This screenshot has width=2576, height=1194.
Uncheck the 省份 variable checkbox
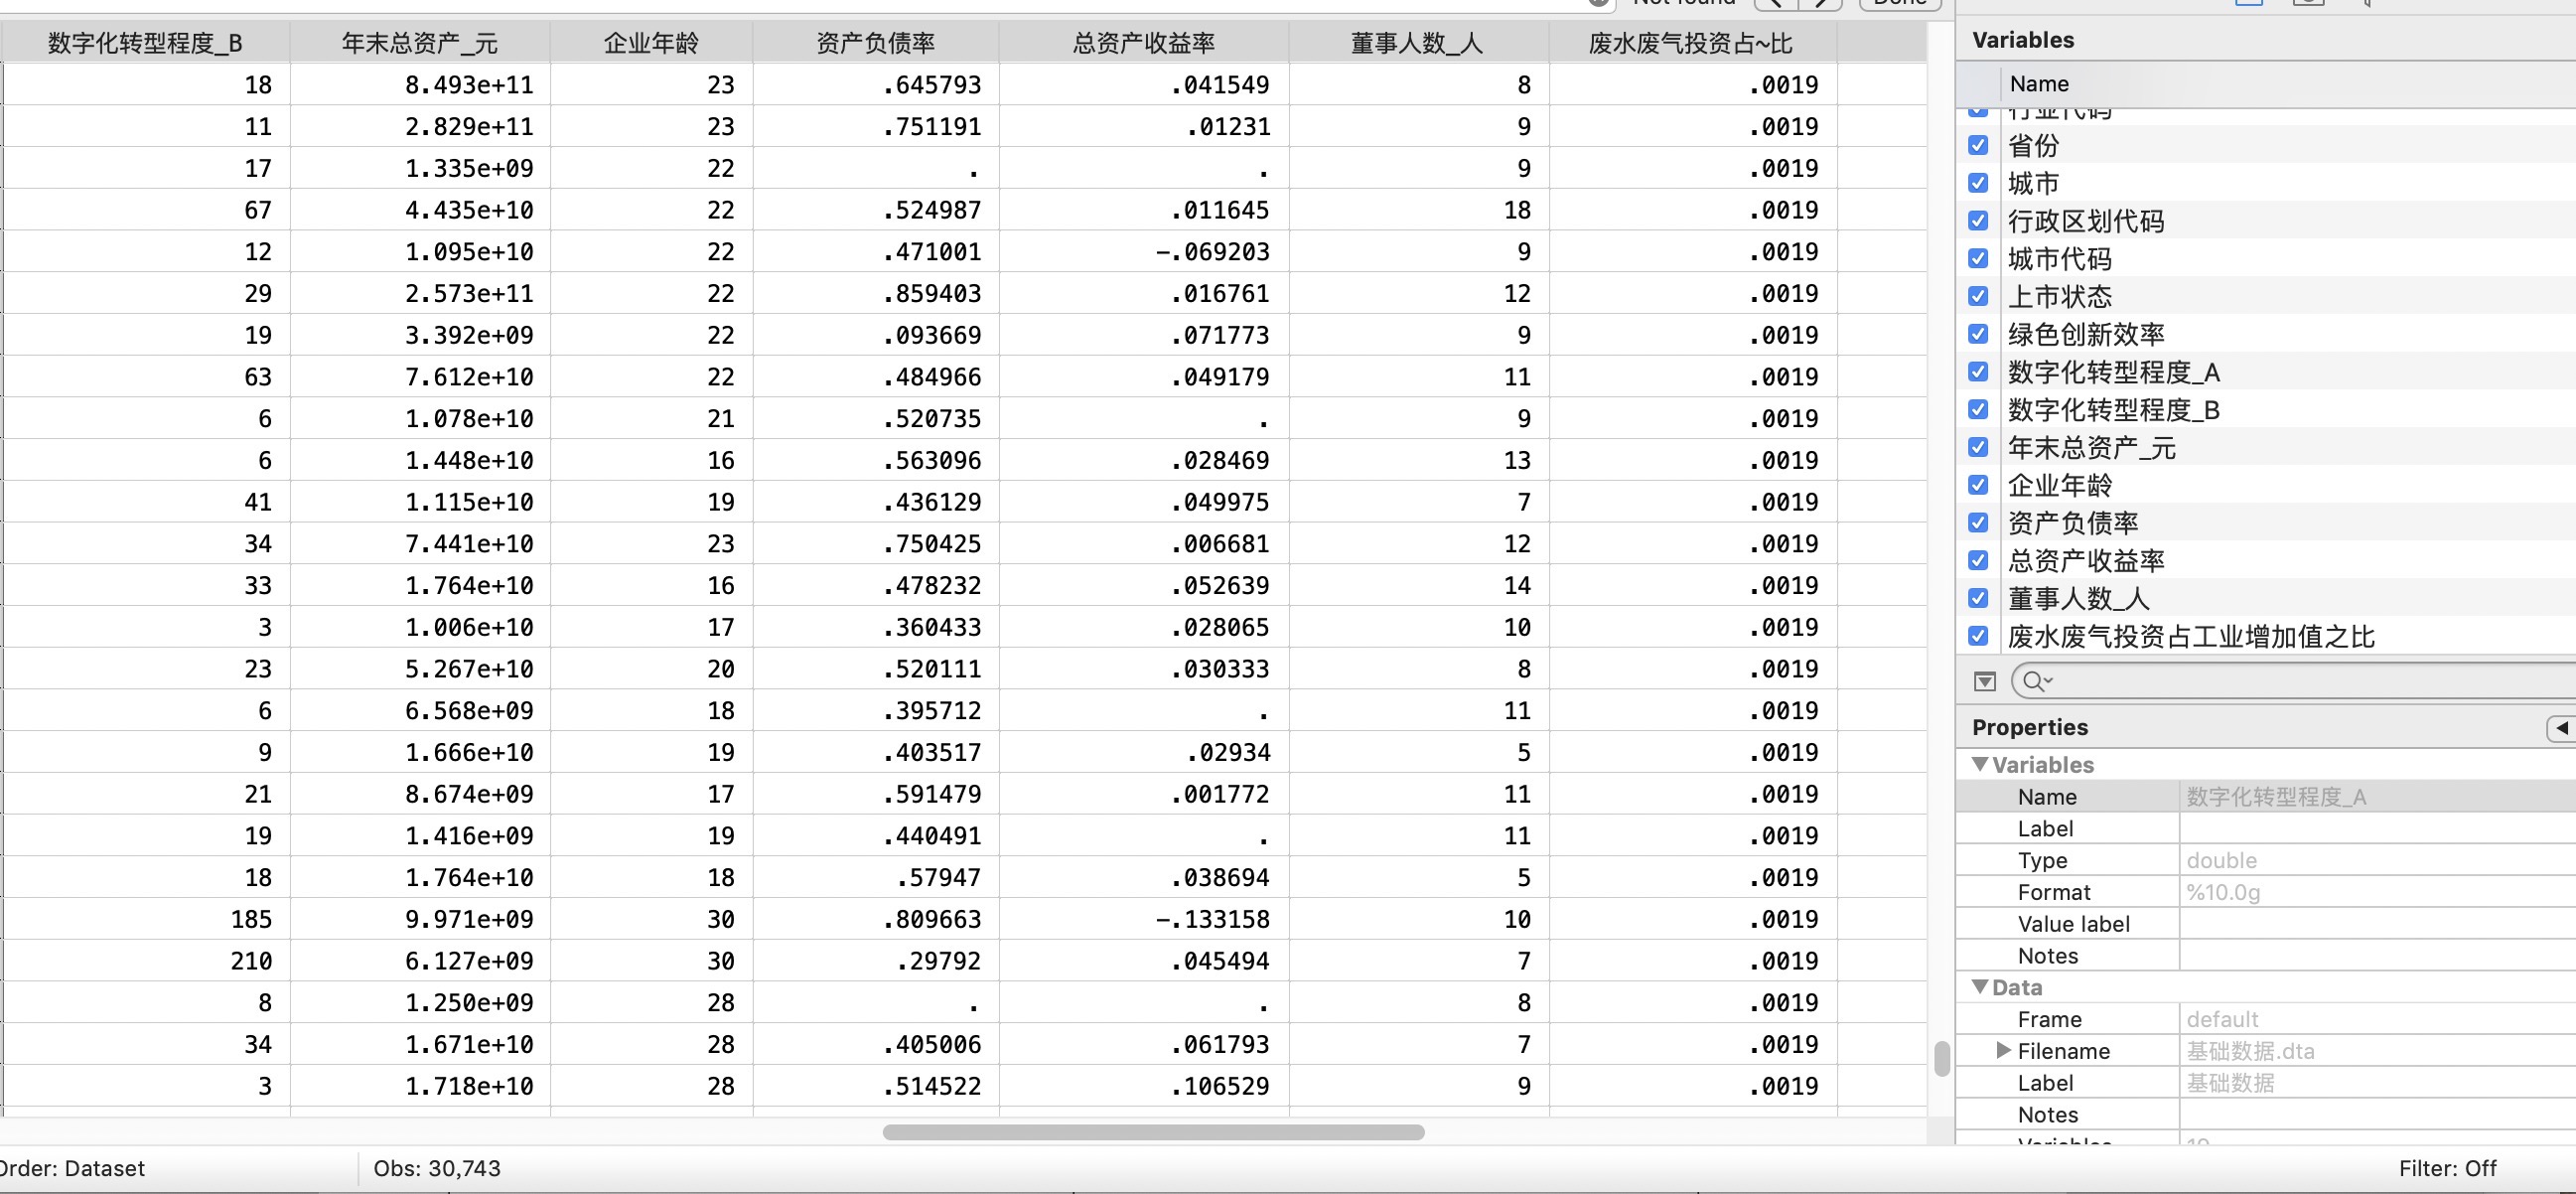point(1978,146)
